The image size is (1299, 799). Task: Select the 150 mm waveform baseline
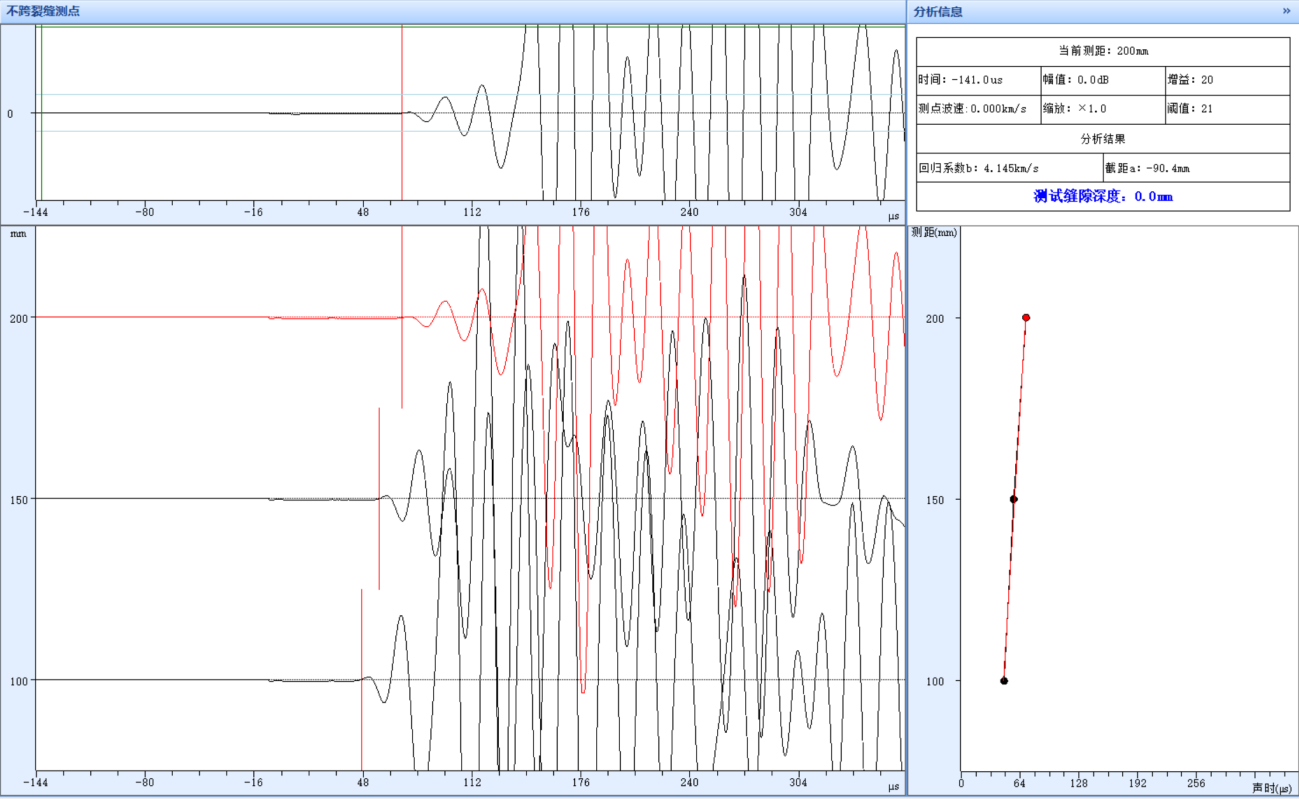(150, 498)
